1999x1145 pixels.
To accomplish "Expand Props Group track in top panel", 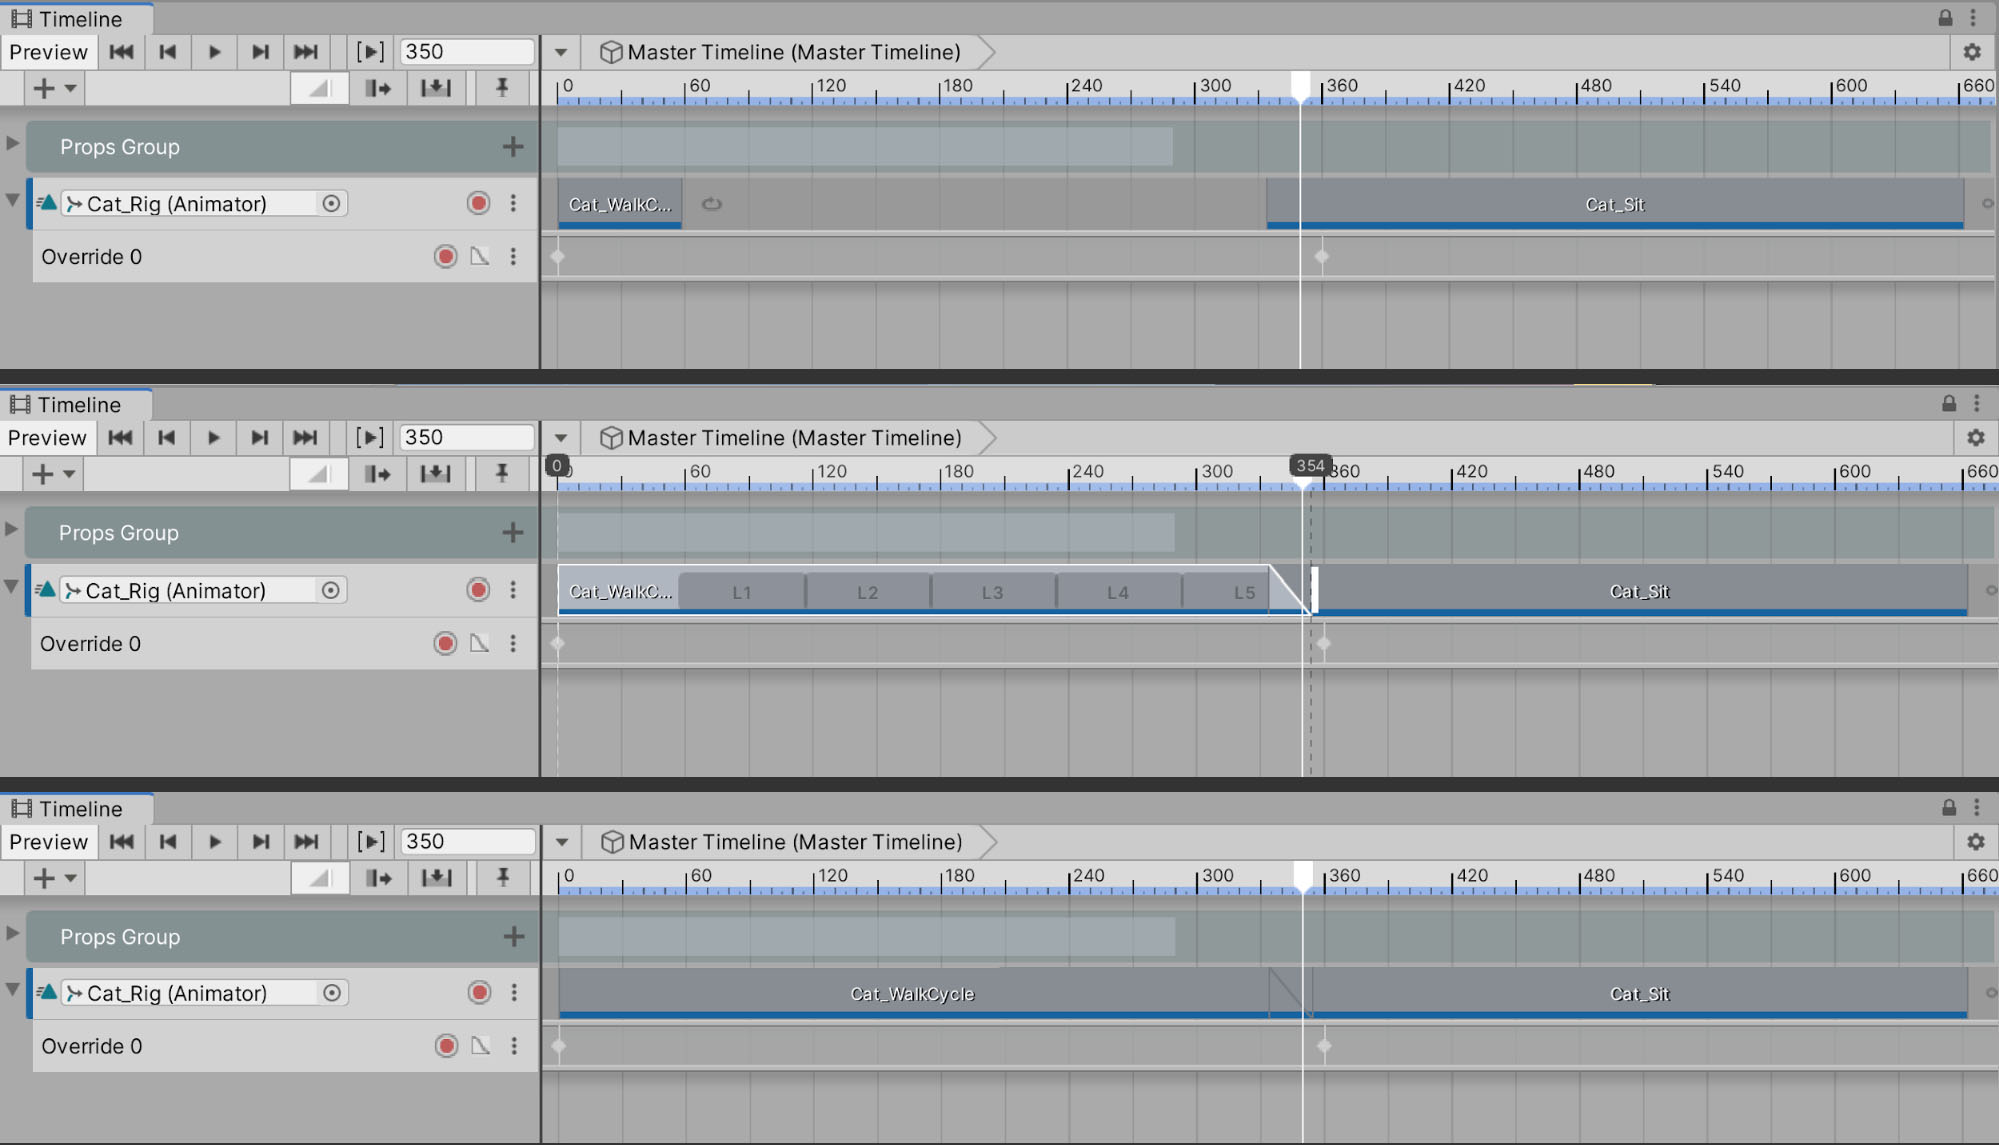I will [x=12, y=144].
